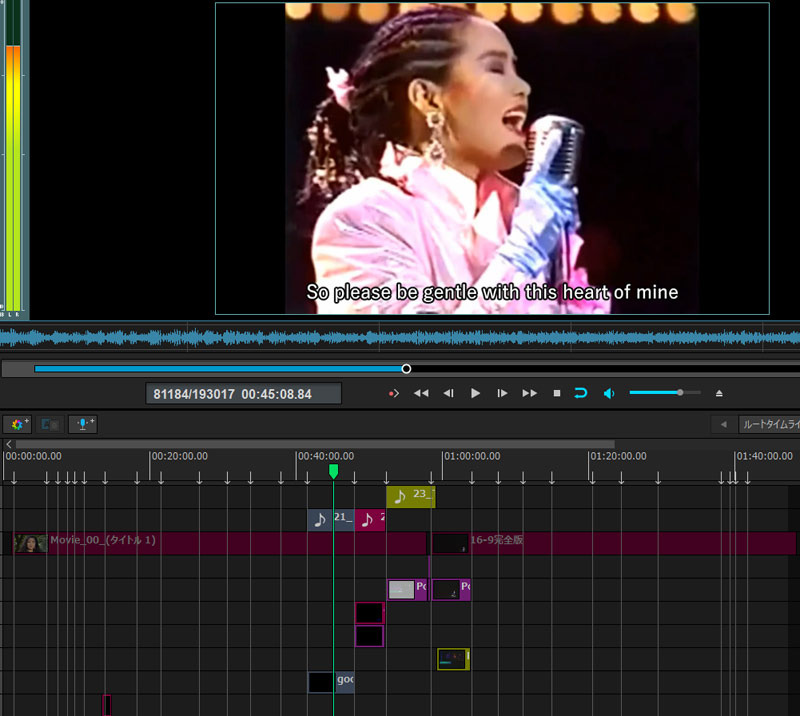Click the 01:20:00.00 ruler label
This screenshot has width=800, height=716.
point(618,456)
